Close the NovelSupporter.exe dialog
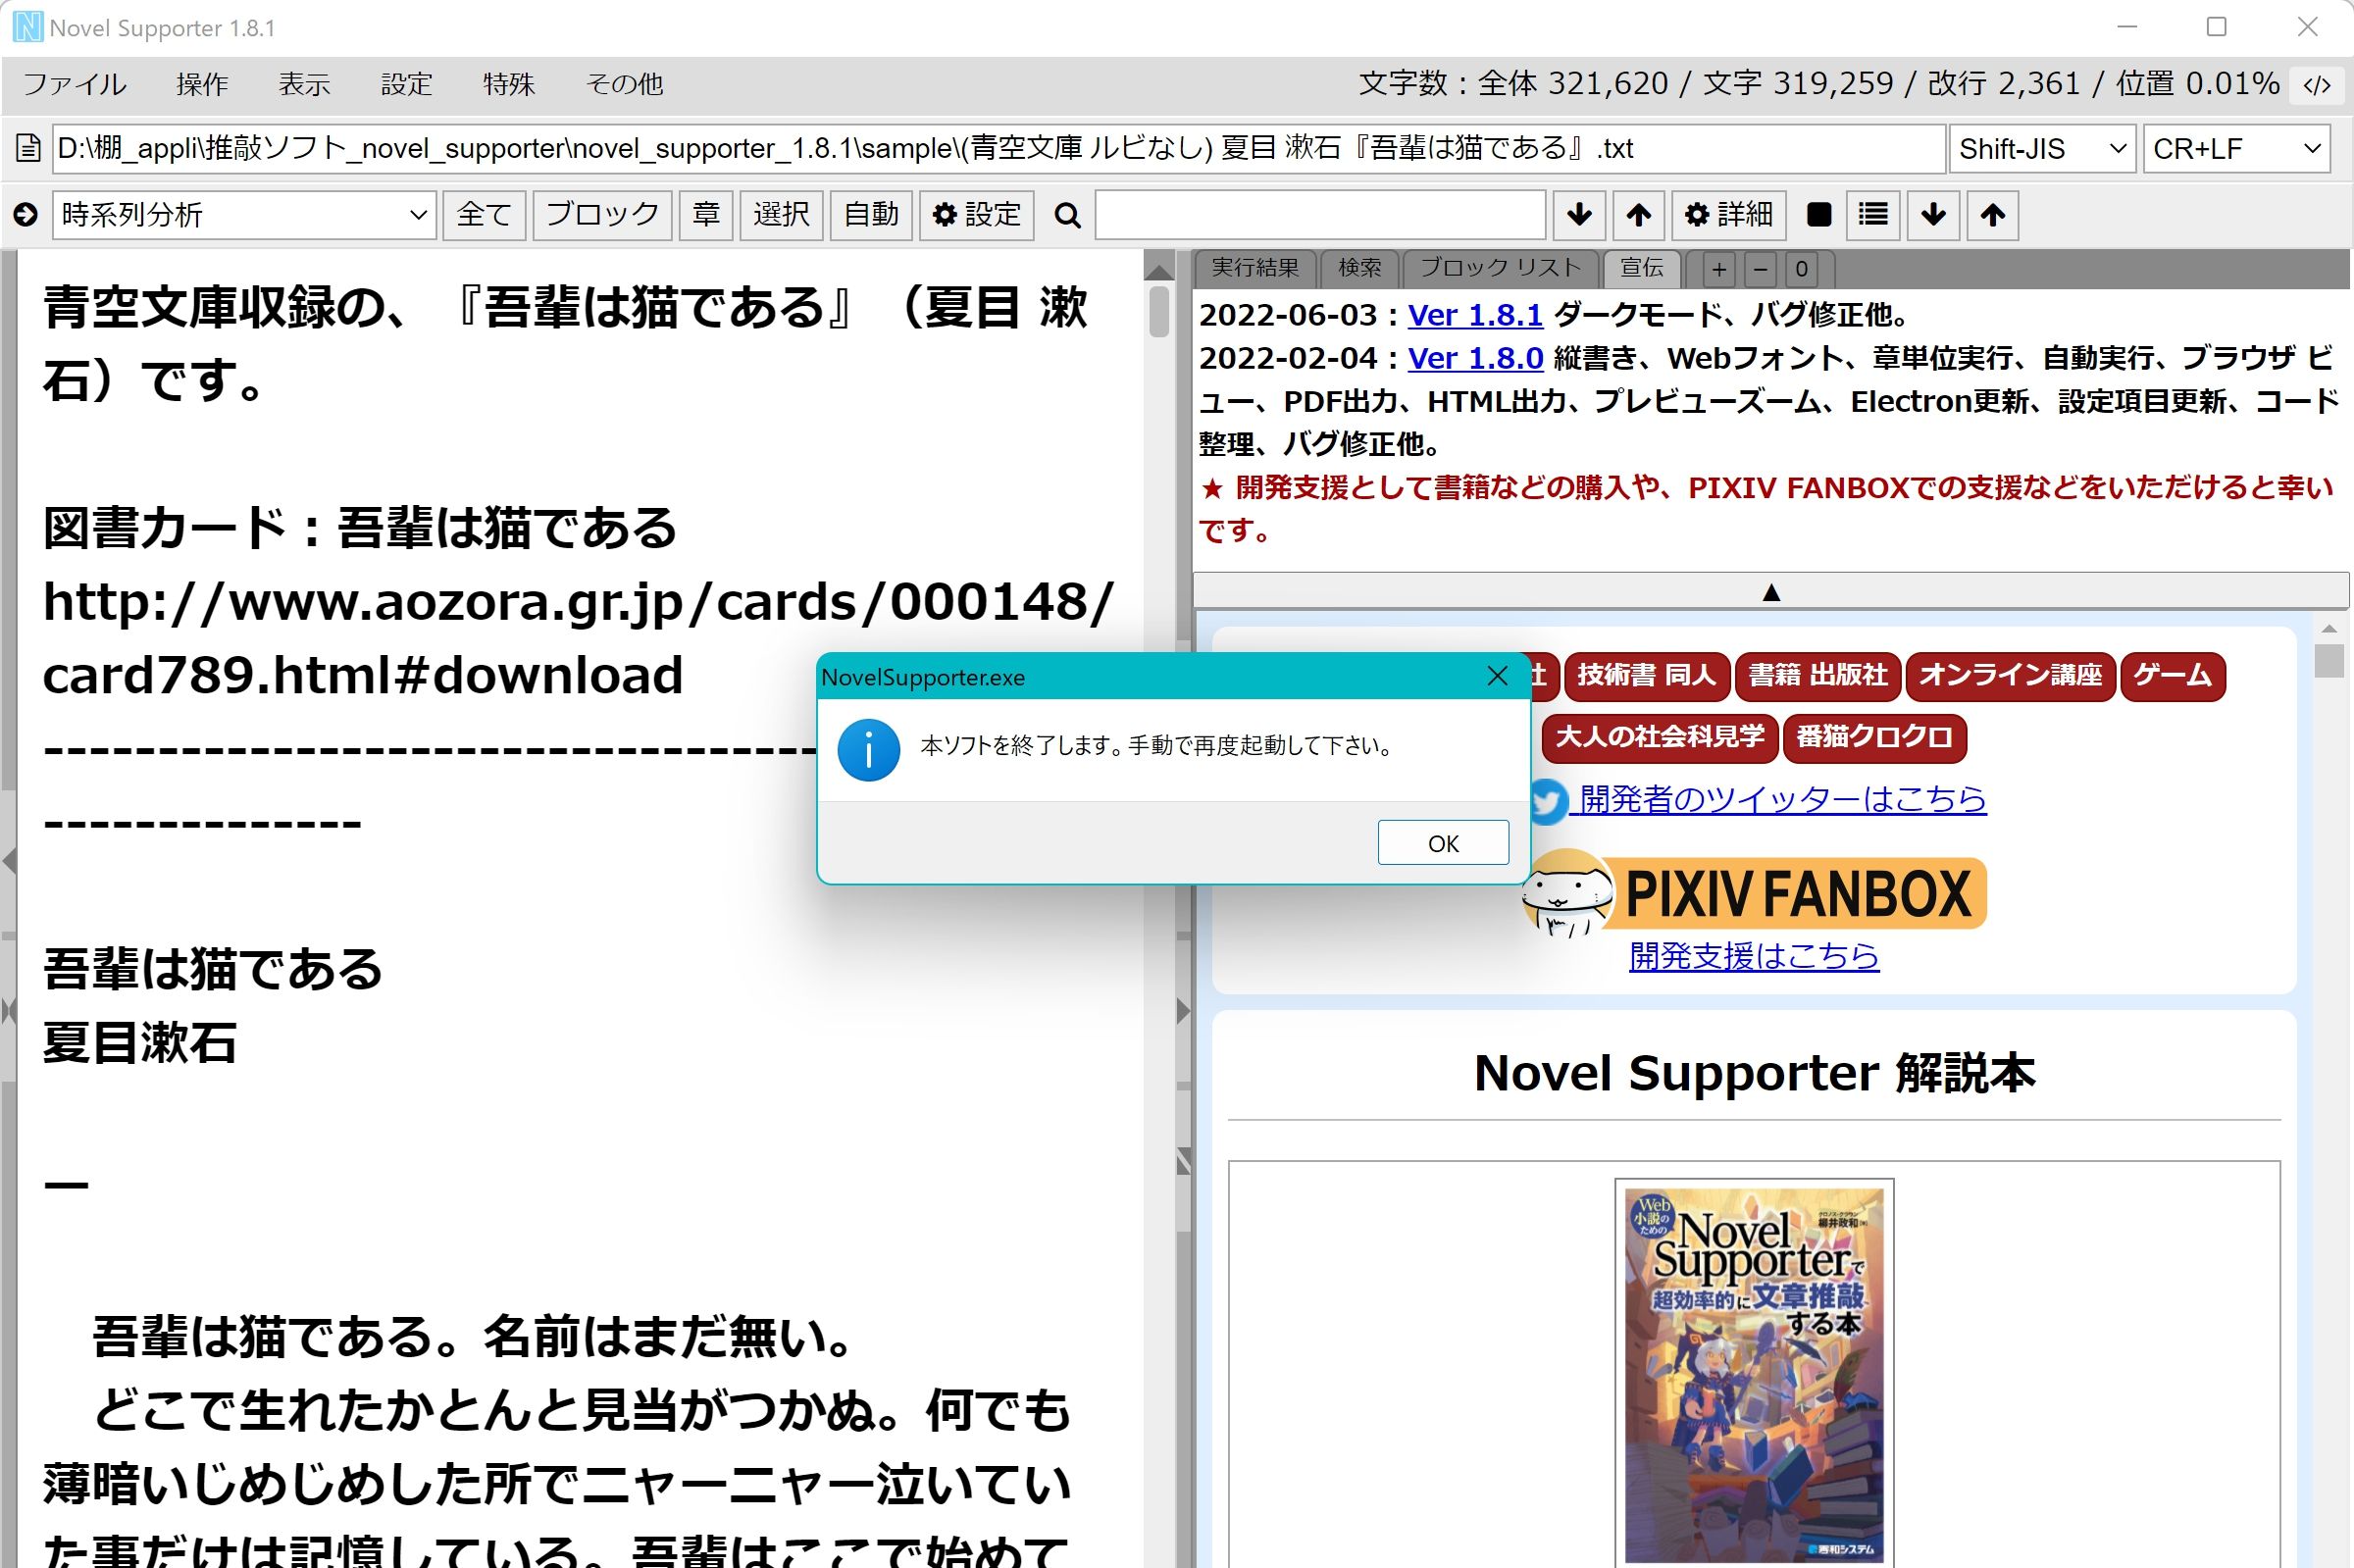The height and width of the screenshot is (1568, 2354). point(1497,676)
